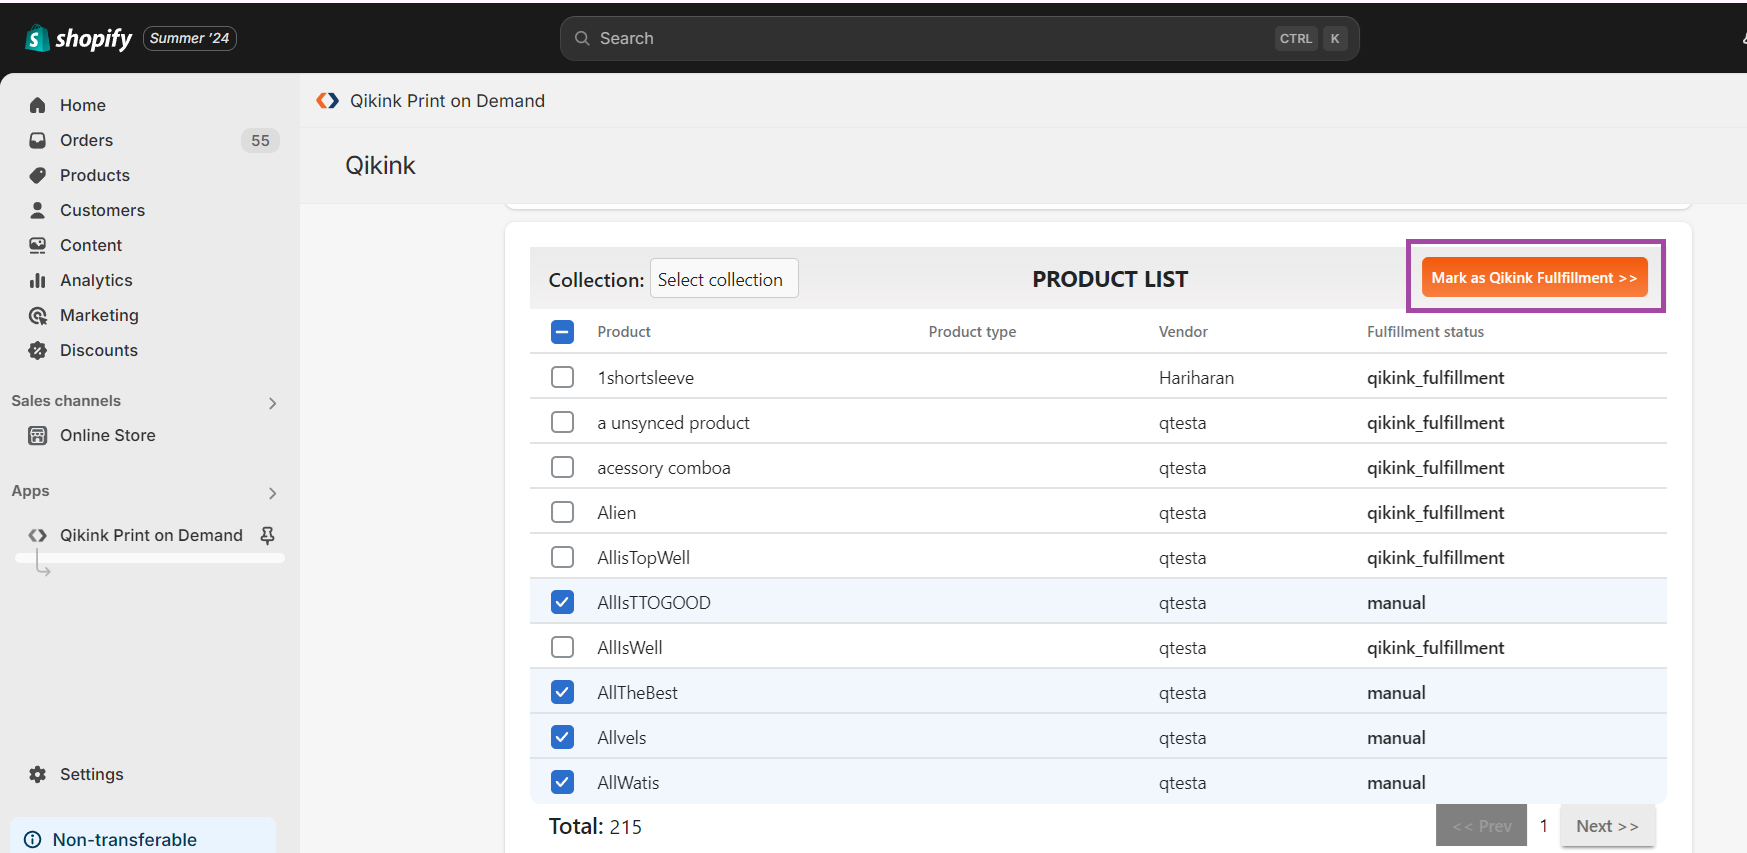Click the Orders count badge 55
The width and height of the screenshot is (1747, 853).
pyautogui.click(x=260, y=140)
